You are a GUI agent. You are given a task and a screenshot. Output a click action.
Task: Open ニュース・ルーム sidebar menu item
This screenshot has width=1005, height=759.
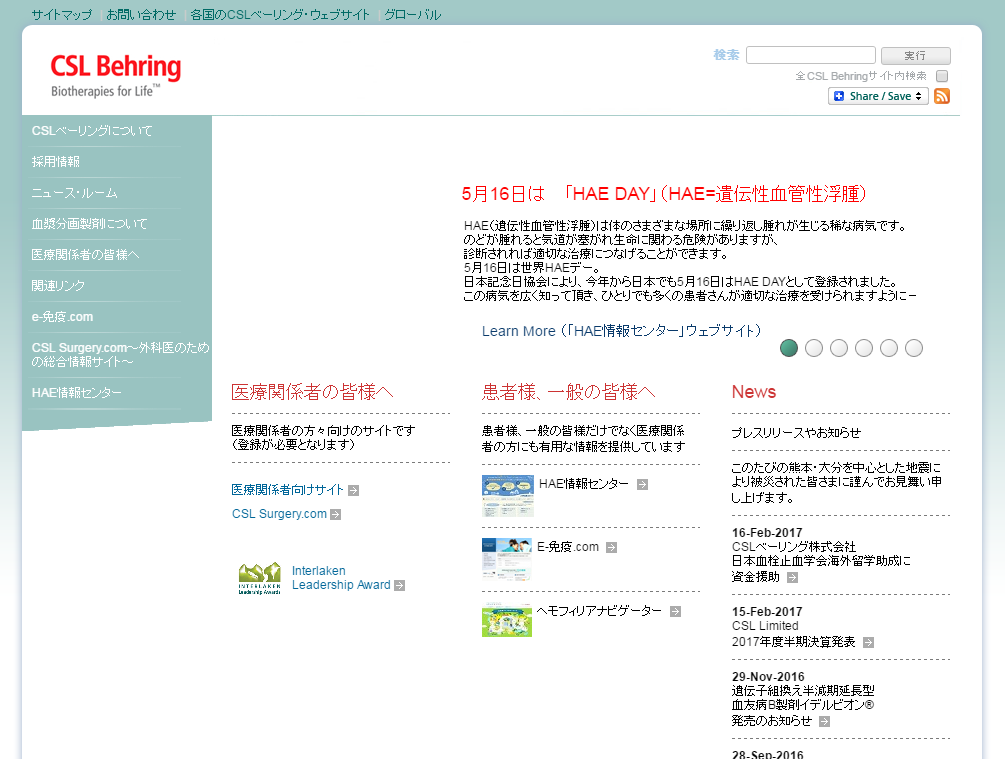coord(74,193)
